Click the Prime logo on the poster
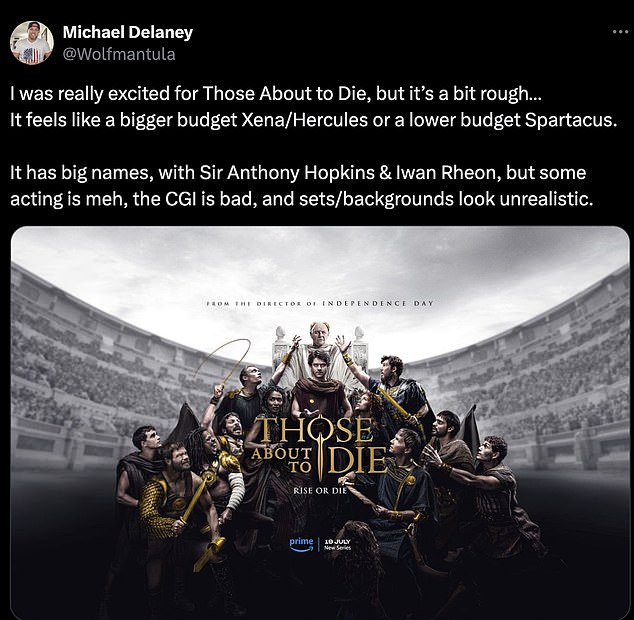 302,544
